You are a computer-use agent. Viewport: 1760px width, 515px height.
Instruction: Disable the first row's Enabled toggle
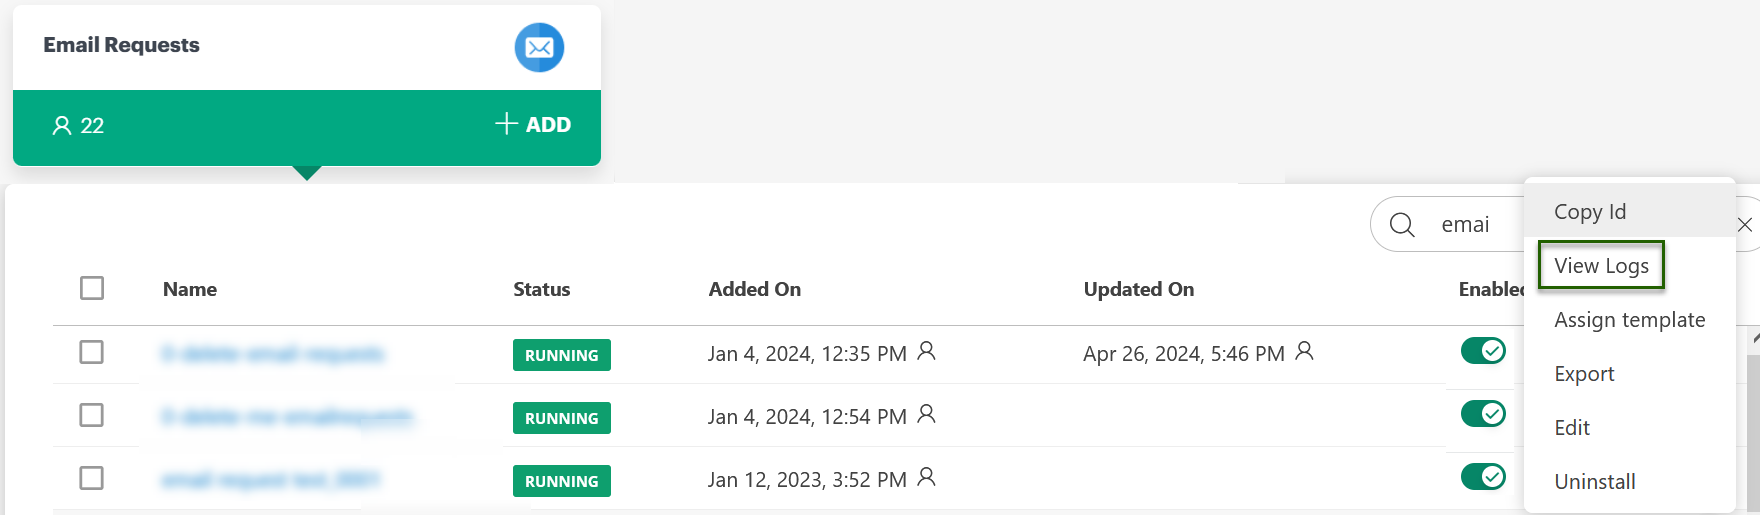(x=1483, y=351)
